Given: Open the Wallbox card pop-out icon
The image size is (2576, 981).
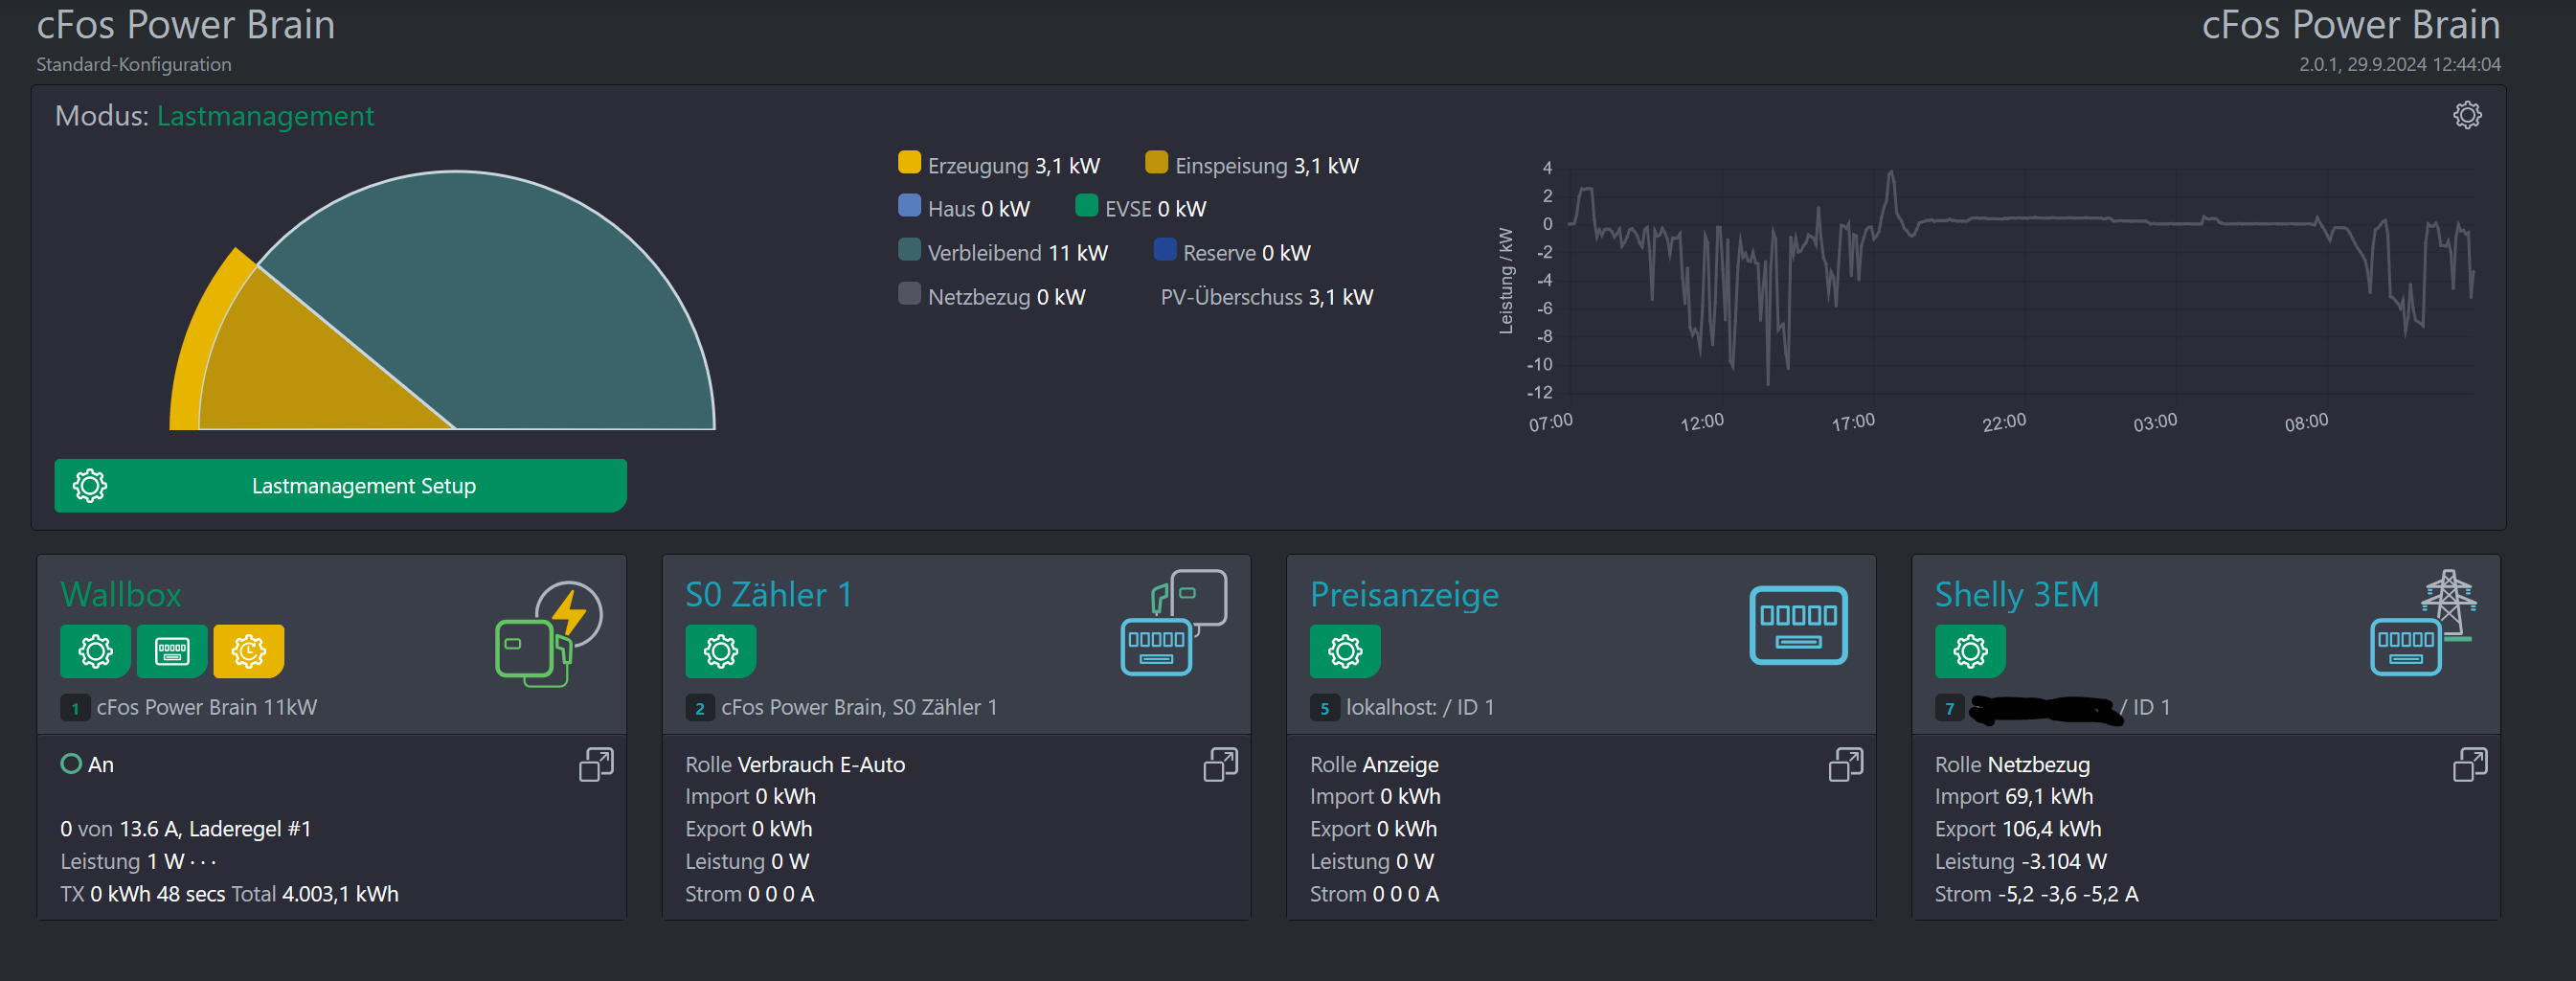Looking at the screenshot, I should 596,765.
